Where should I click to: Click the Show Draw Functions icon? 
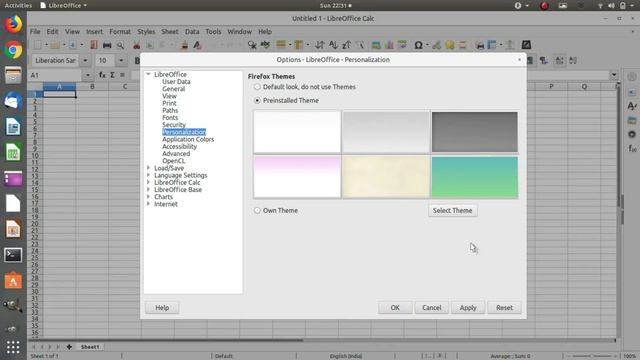coord(526,45)
